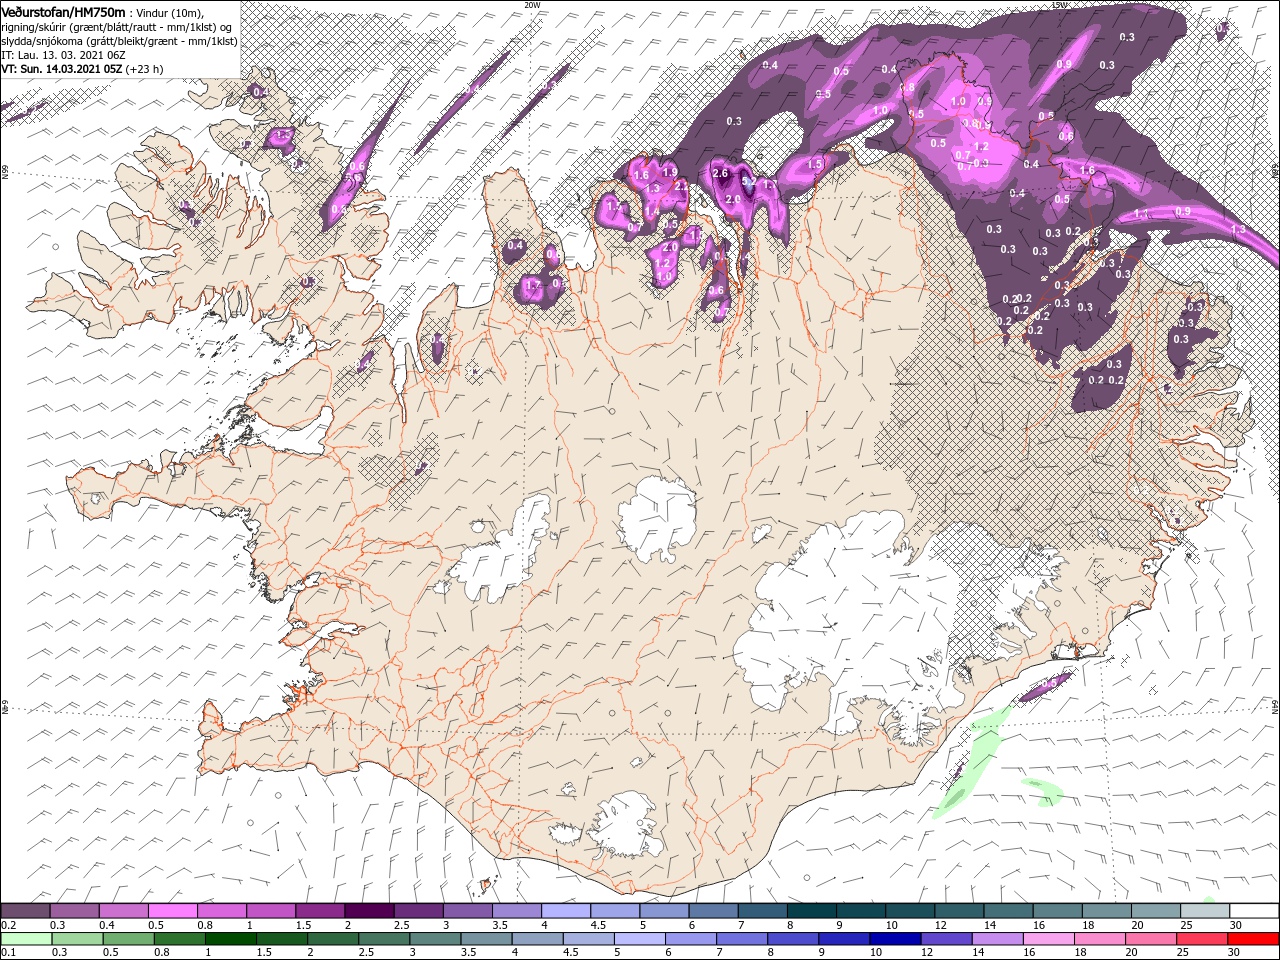The width and height of the screenshot is (1280, 960).
Task: Click the "0.2" label in the upper legend
Action: click(x=8, y=925)
